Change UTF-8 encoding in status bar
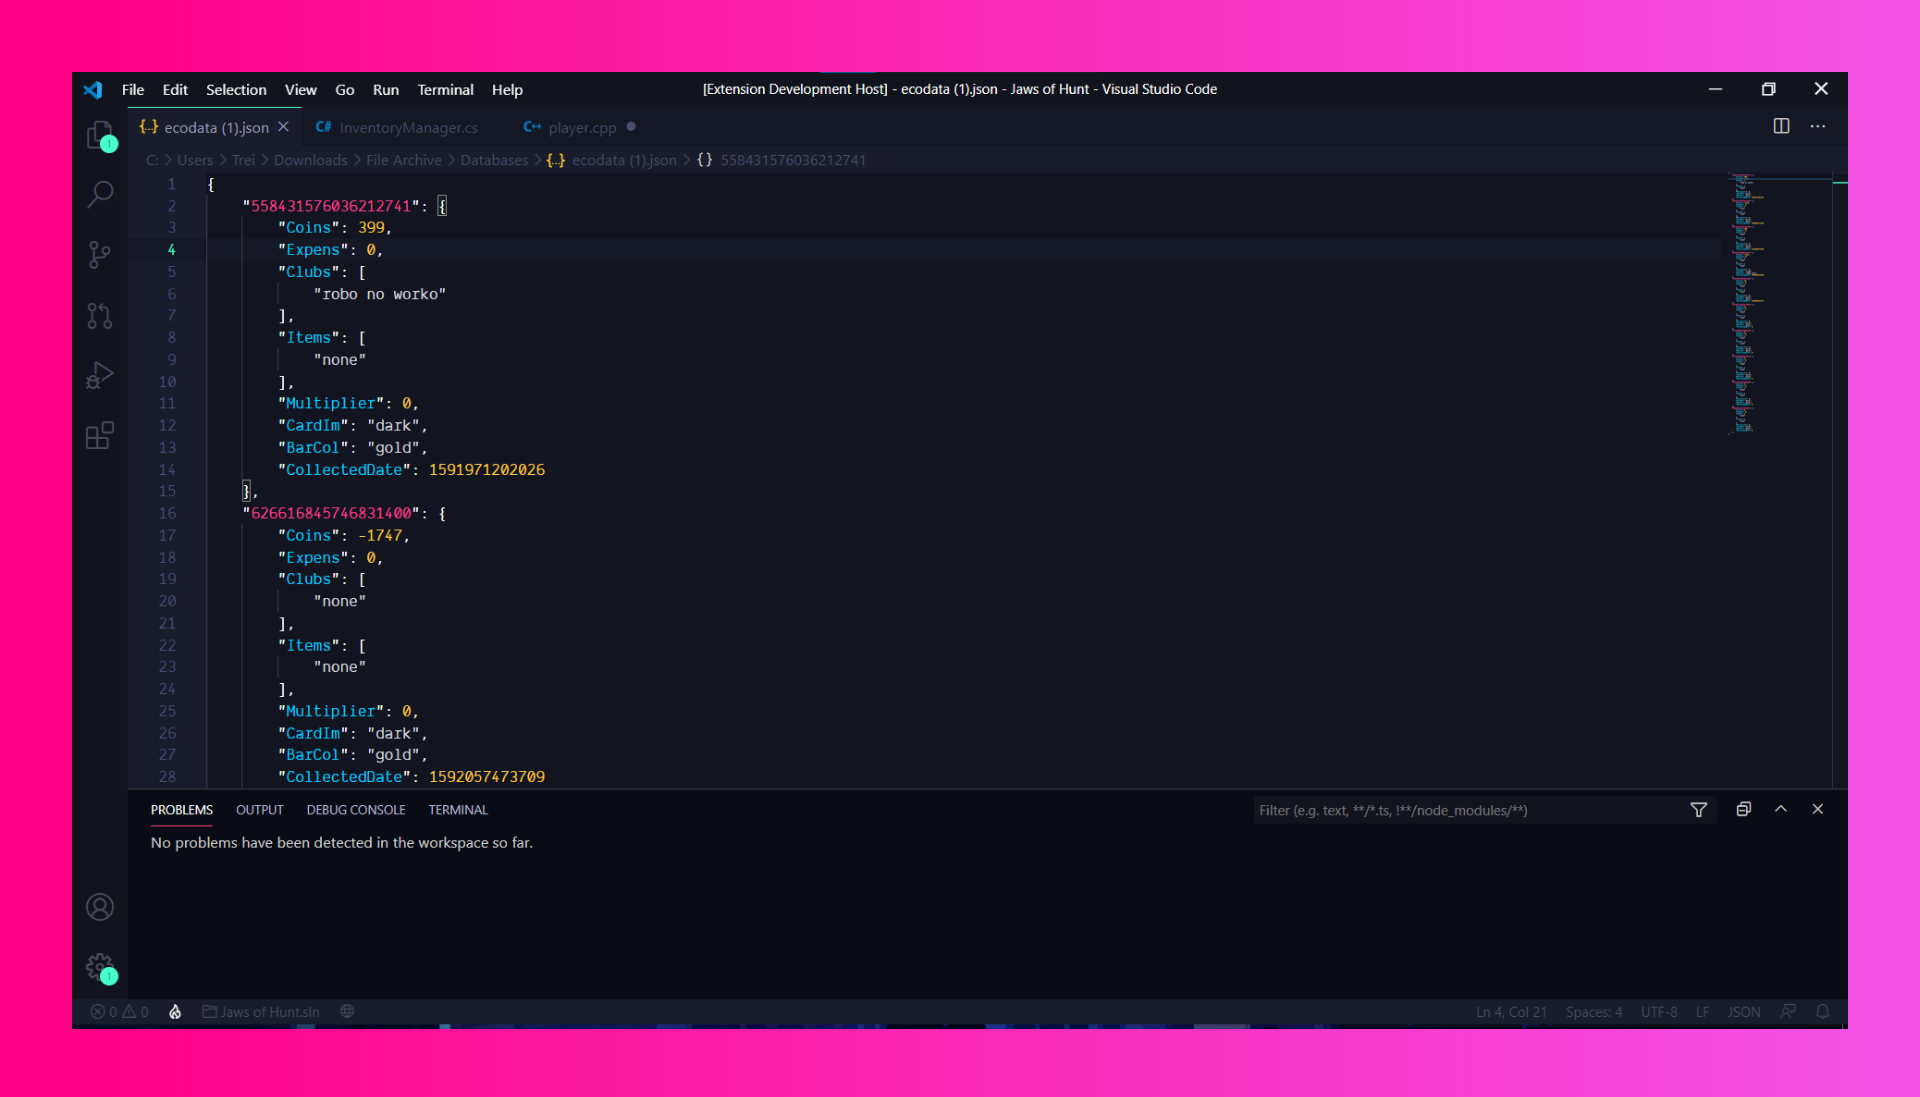 point(1658,1012)
